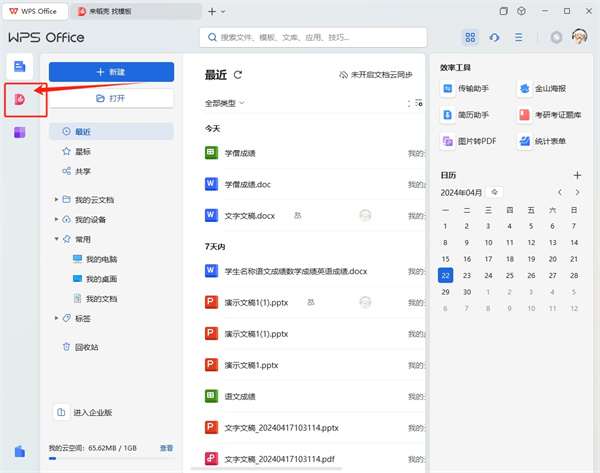Open the three-line menu icon in header
Viewport: 600px width, 473px height.
[x=518, y=38]
